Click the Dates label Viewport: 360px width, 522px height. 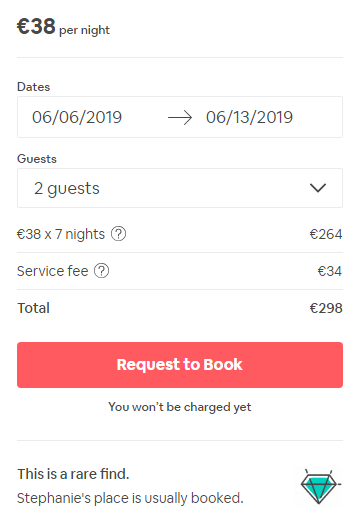tap(33, 87)
